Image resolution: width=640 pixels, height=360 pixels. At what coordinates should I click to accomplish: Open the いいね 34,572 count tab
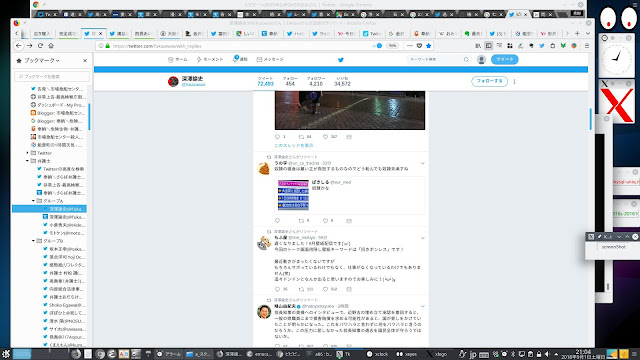[x=342, y=81]
